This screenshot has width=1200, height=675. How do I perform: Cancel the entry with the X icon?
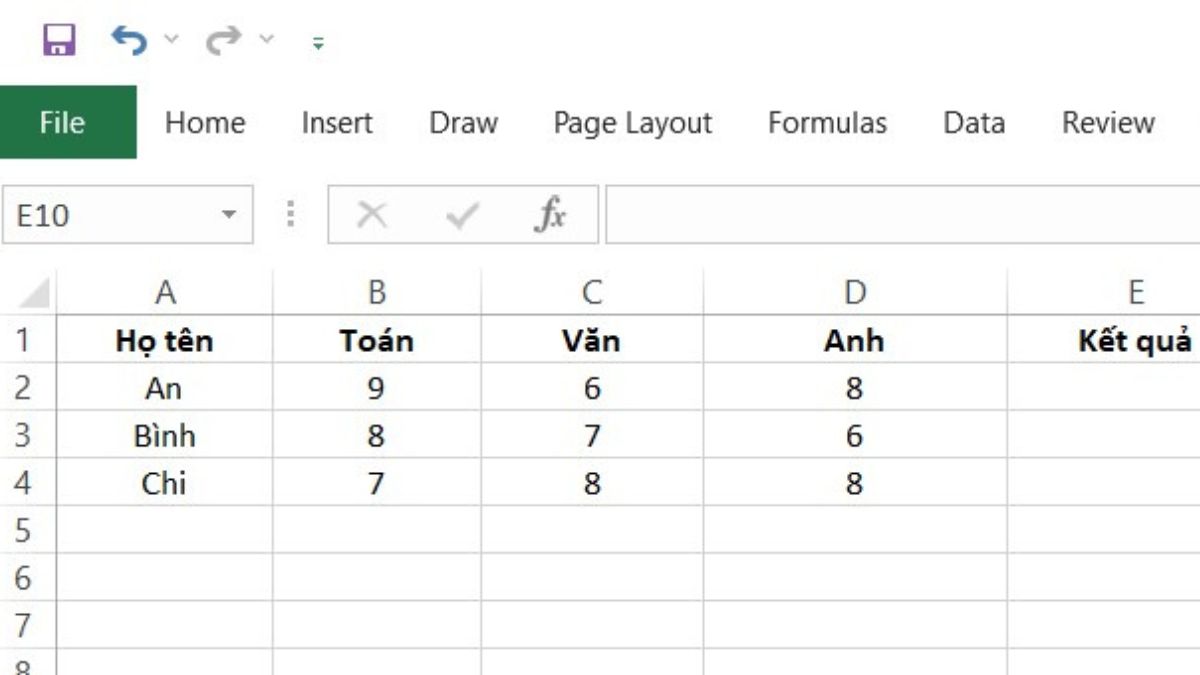click(373, 215)
